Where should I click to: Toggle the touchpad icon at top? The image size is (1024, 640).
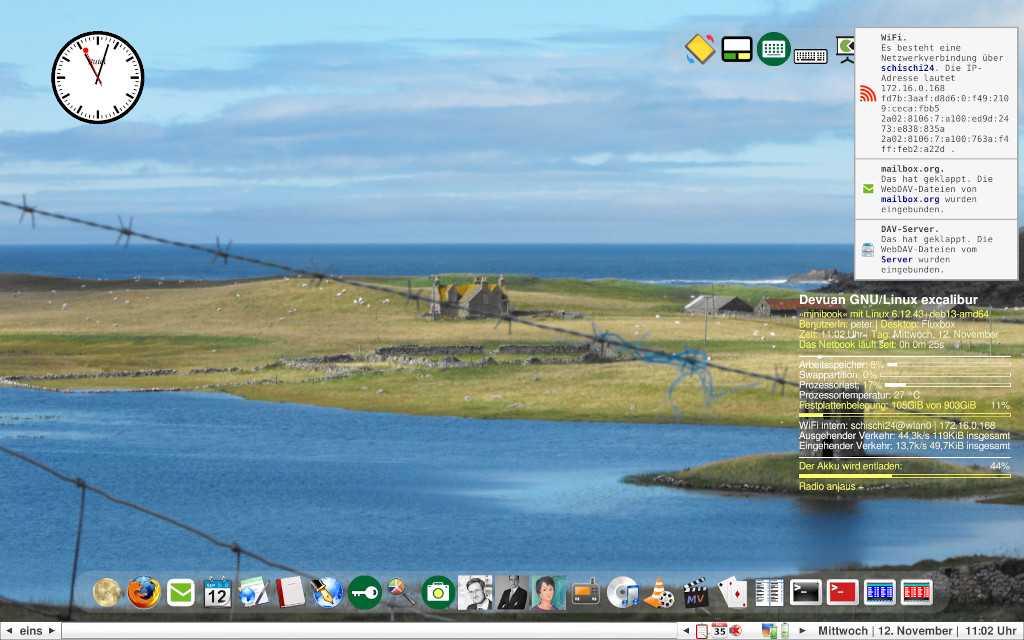click(x=736, y=49)
